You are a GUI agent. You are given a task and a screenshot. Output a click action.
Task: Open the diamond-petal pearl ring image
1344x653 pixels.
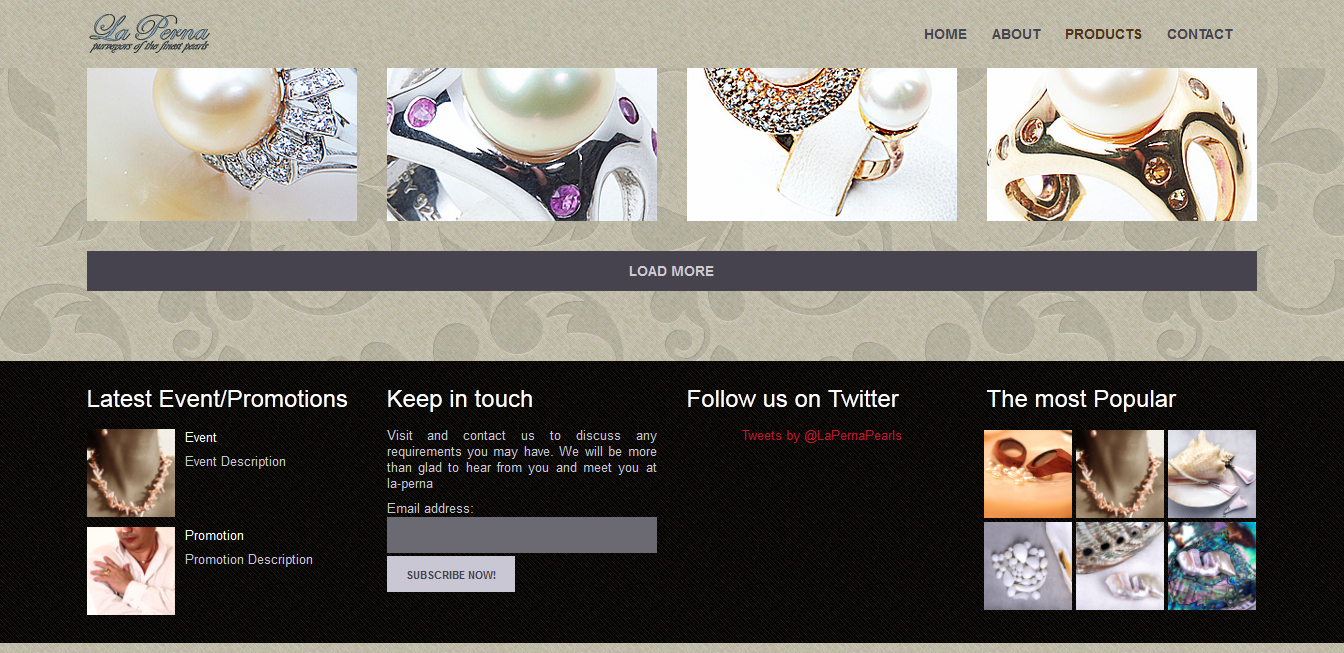pos(222,144)
